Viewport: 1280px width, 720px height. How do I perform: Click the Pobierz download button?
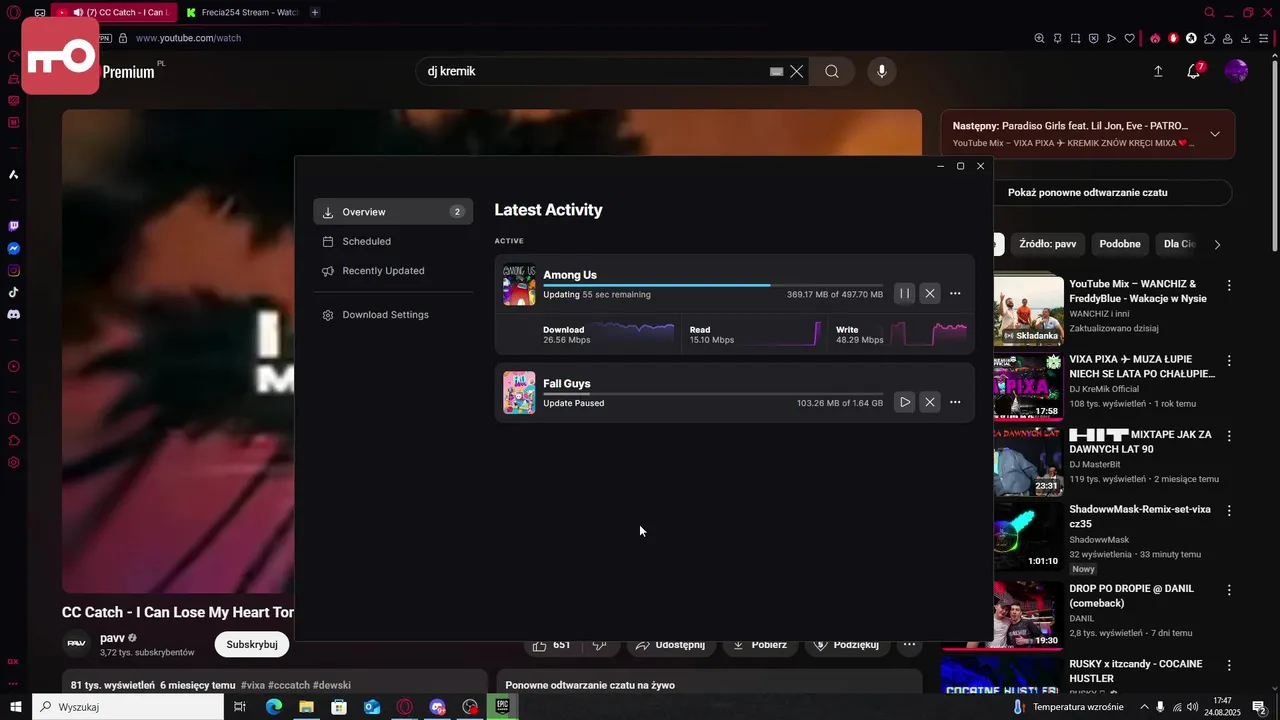[760, 645]
